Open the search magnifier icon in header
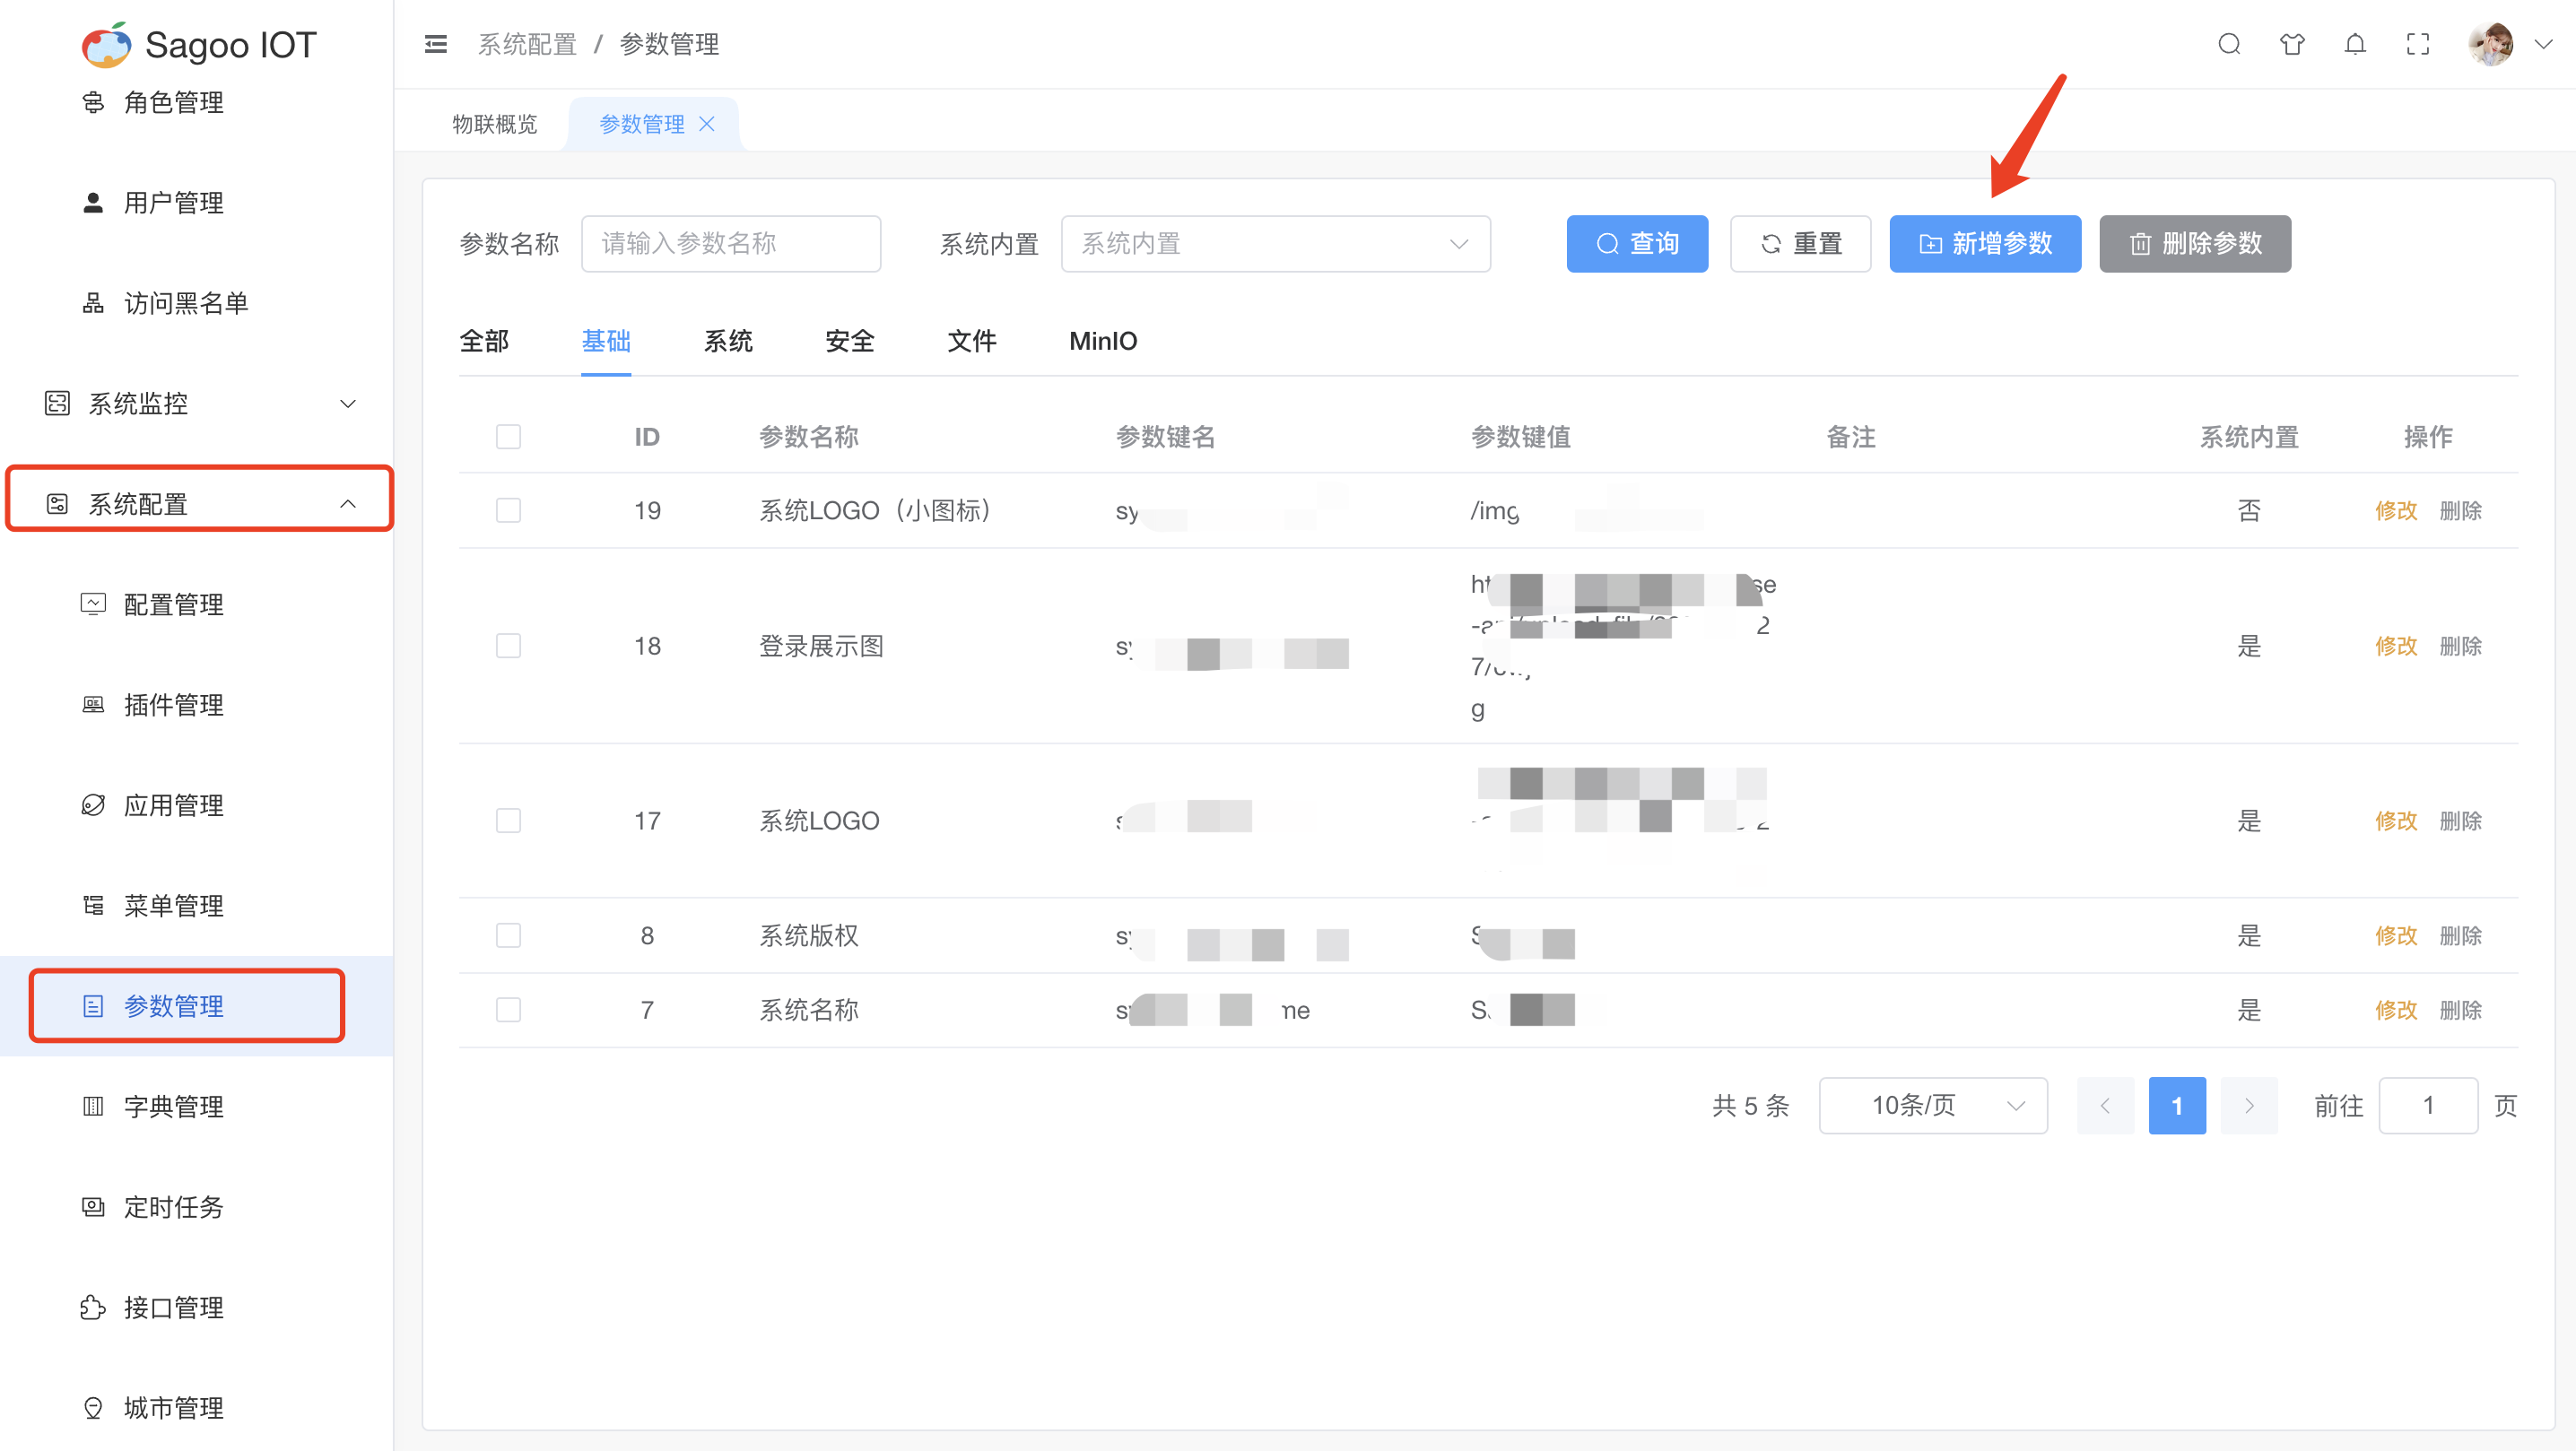This screenshot has height=1451, width=2576. pos(2229,44)
